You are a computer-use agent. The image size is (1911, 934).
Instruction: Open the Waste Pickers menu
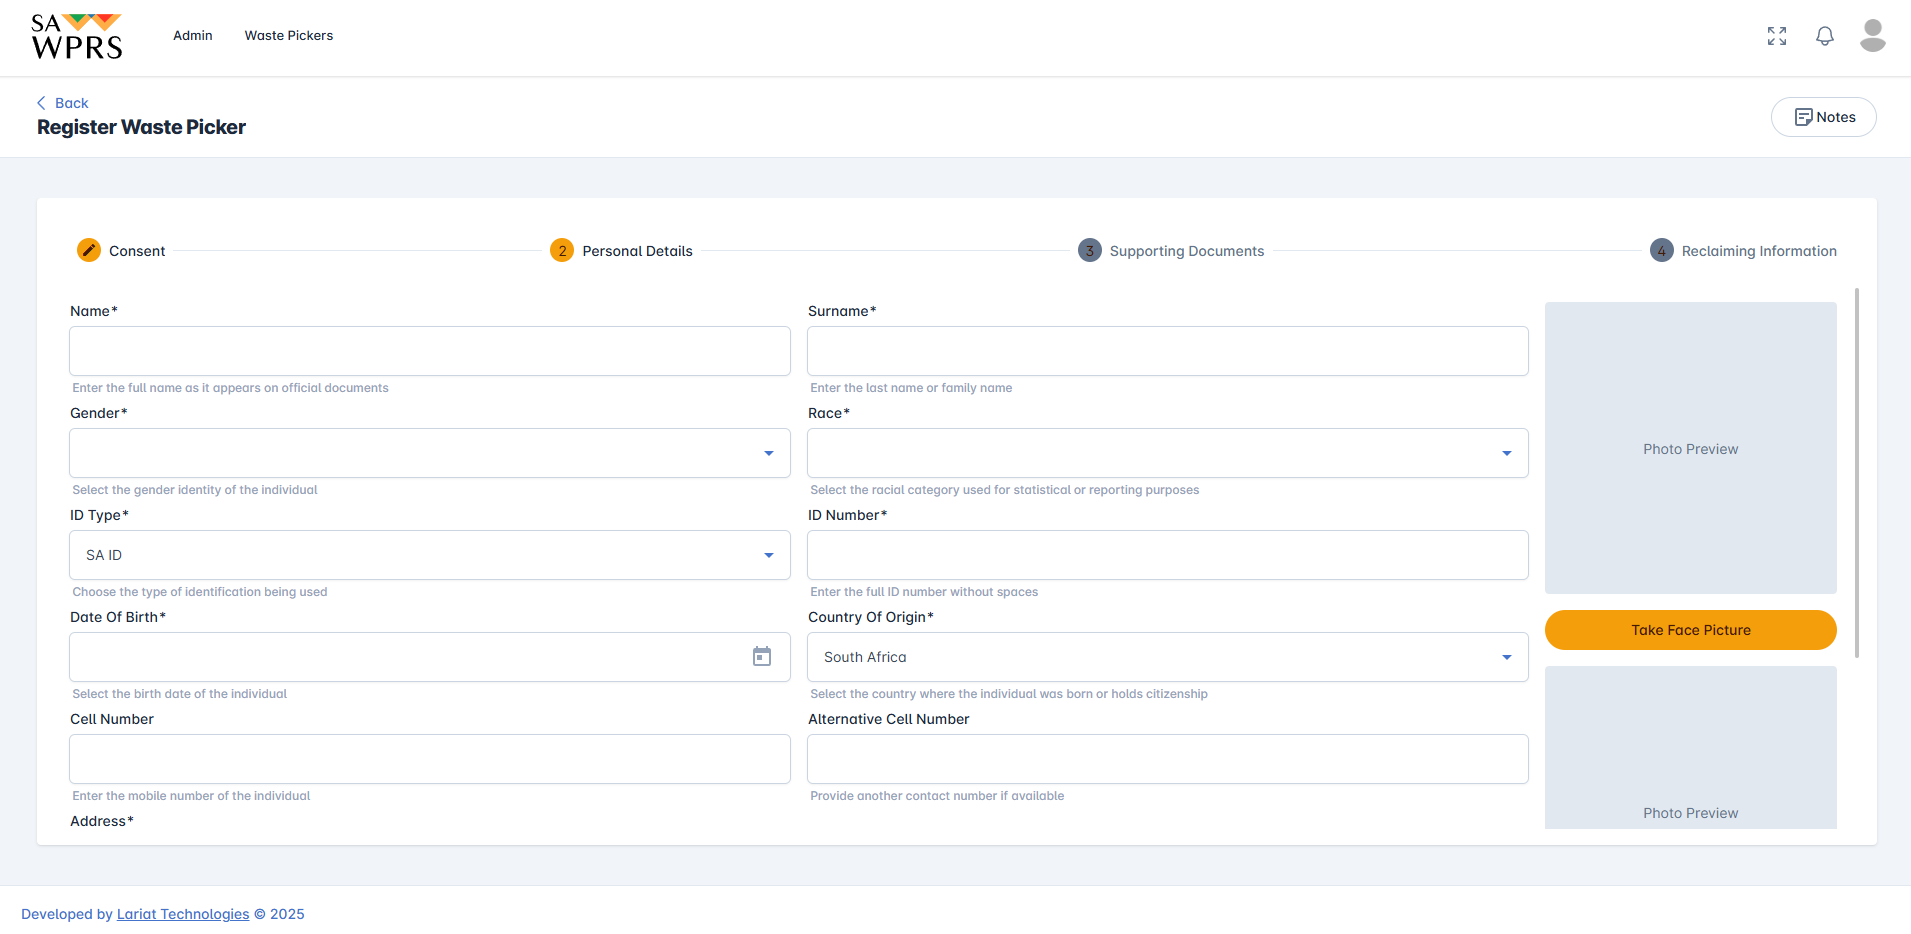pyautogui.click(x=289, y=35)
